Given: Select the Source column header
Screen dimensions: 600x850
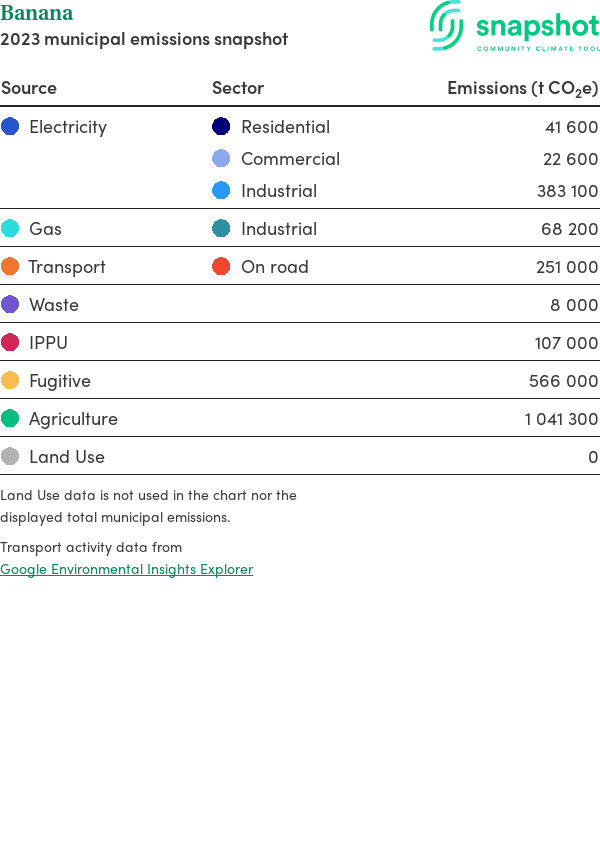Looking at the screenshot, I should (29, 88).
